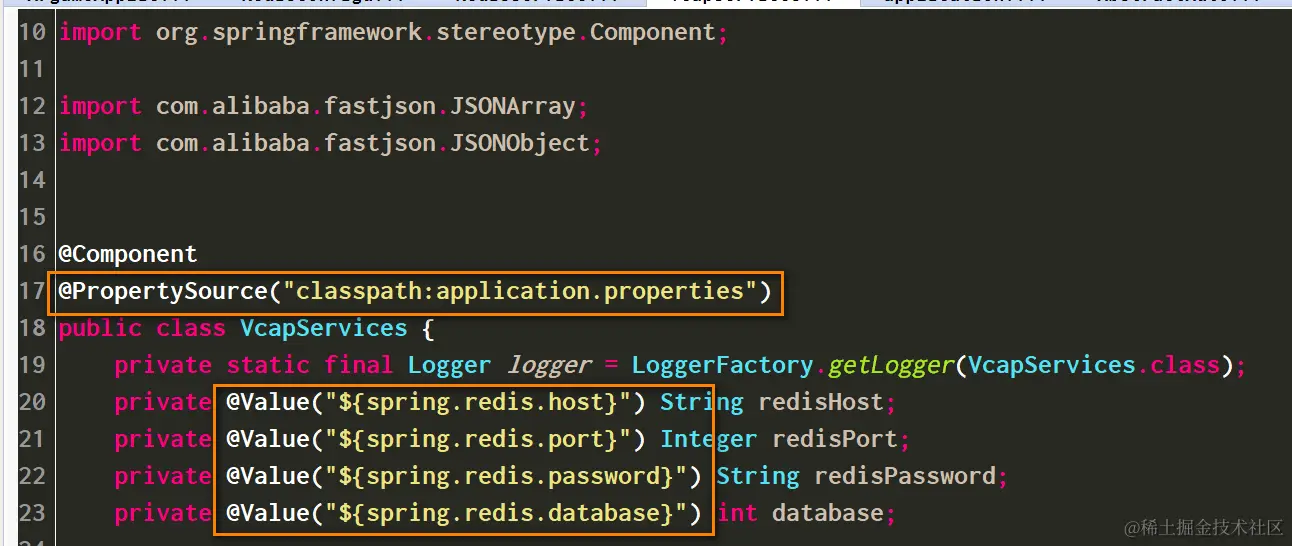Click line number 16 in the gutter
This screenshot has height=546, width=1292.
[32, 255]
